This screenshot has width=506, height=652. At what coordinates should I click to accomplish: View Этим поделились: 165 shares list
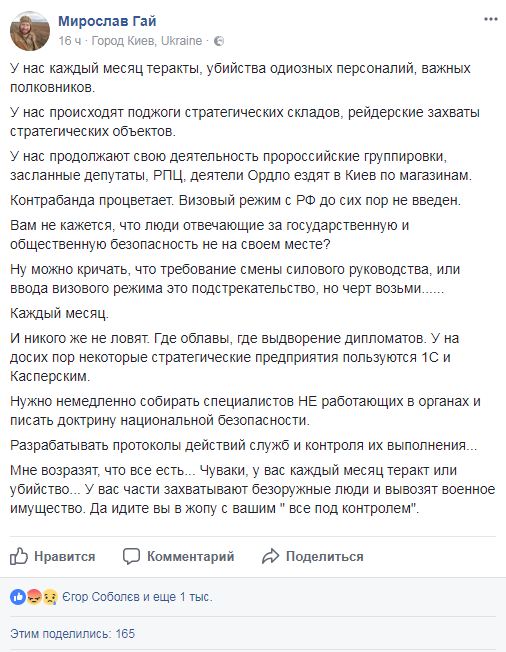[73, 634]
